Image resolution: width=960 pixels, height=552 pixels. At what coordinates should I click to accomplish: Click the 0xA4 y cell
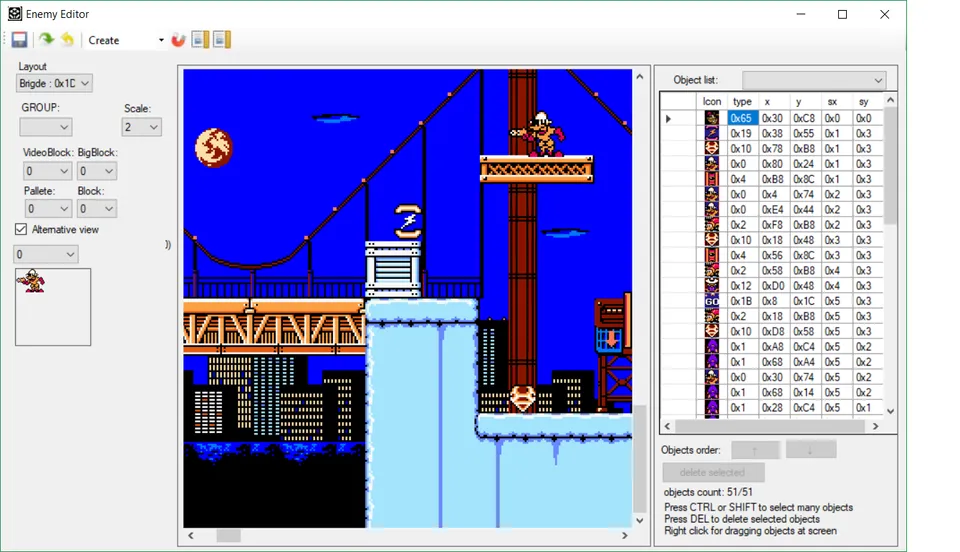pos(804,362)
